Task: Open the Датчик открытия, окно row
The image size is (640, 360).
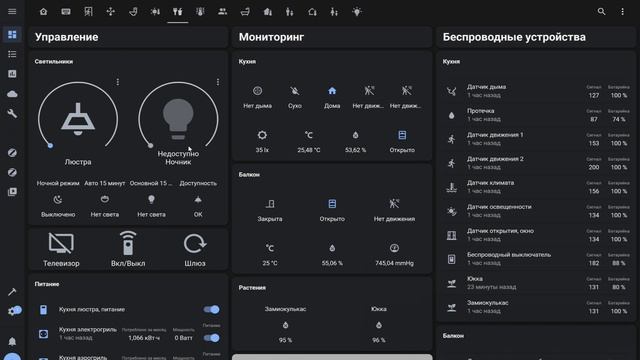Action: (536, 235)
